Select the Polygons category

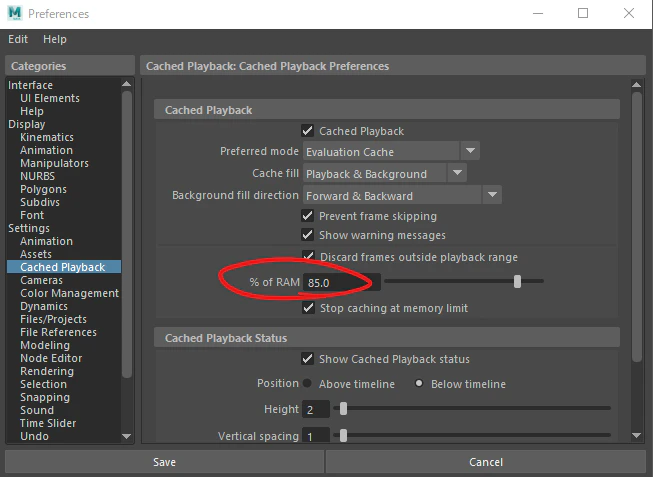click(x=43, y=189)
